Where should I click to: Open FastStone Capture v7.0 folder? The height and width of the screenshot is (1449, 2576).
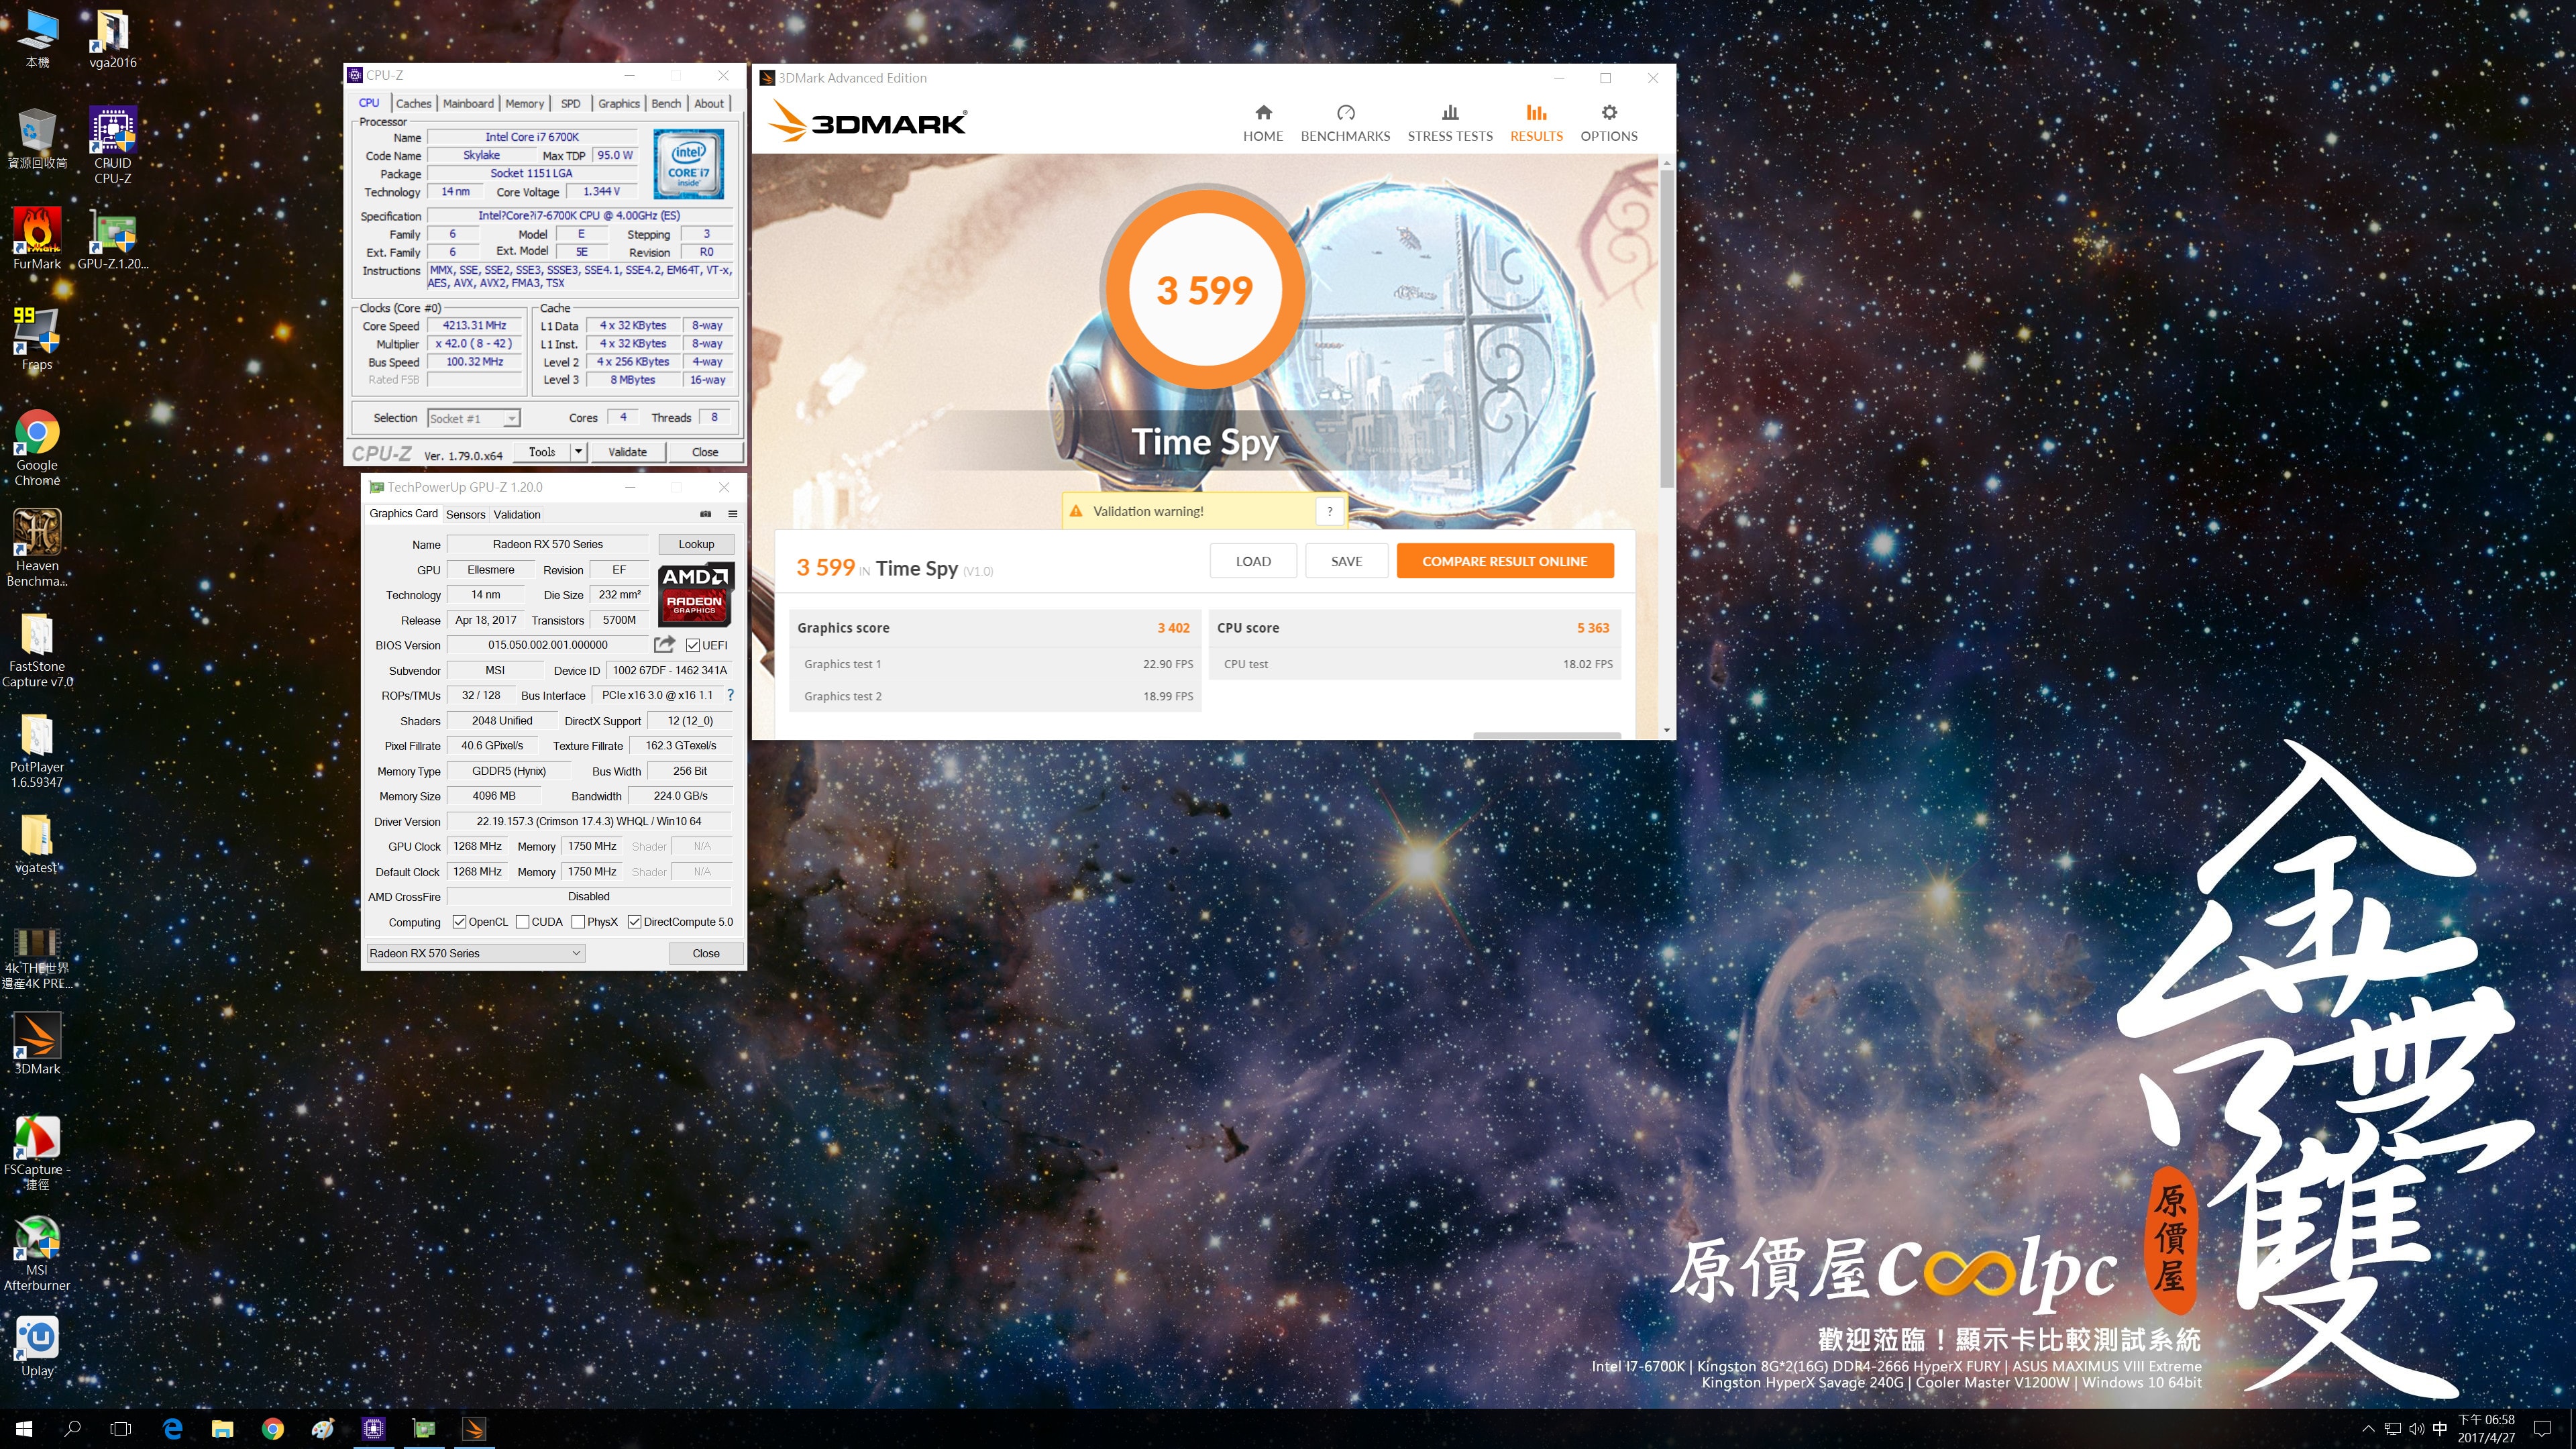click(37, 649)
